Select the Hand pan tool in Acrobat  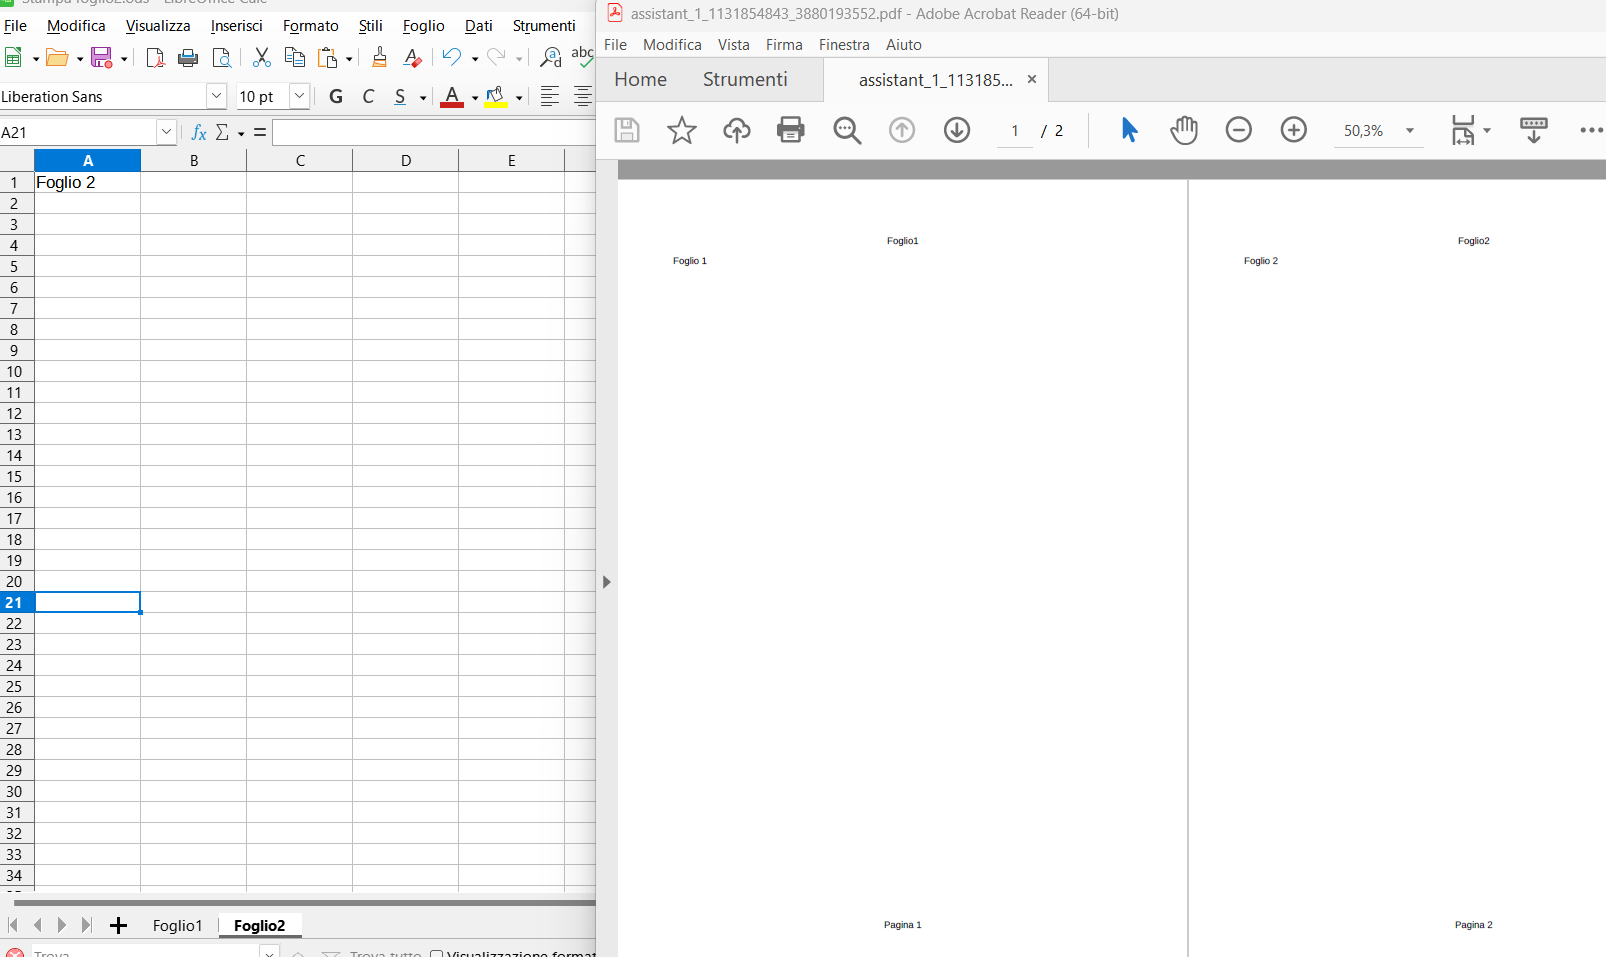click(1184, 130)
